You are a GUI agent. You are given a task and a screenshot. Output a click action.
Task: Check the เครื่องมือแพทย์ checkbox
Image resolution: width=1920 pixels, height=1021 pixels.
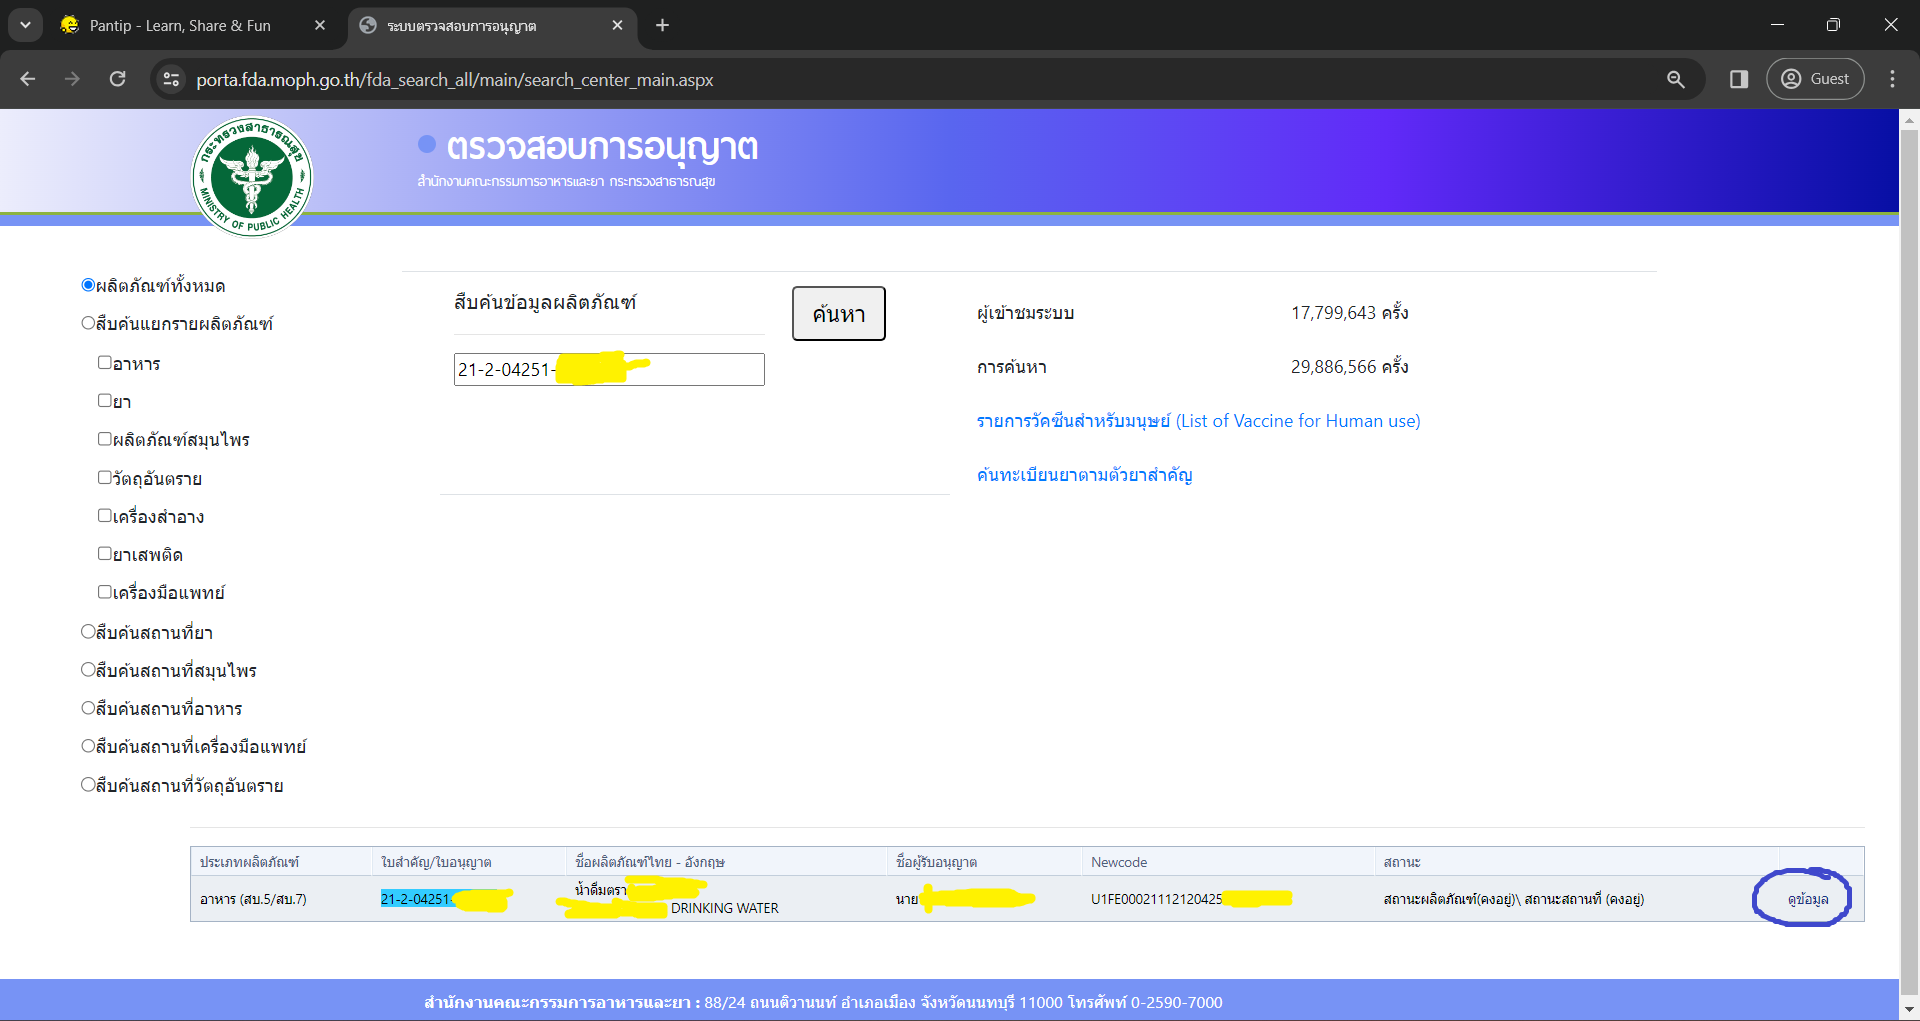pos(104,592)
